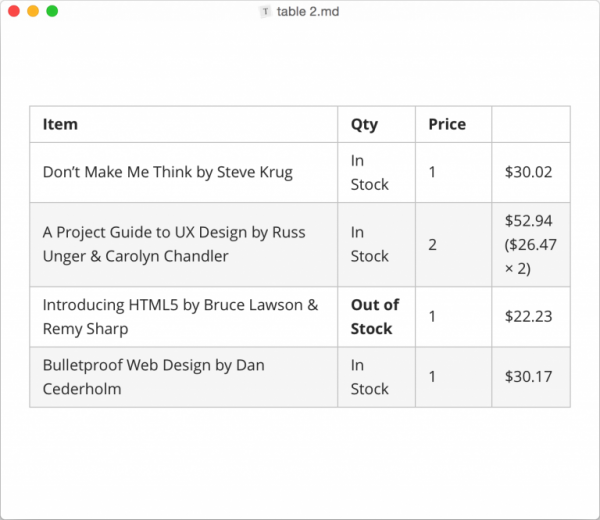Image resolution: width=600 pixels, height=520 pixels.
Task: Click the document icon beside table 2.md
Action: [265, 11]
